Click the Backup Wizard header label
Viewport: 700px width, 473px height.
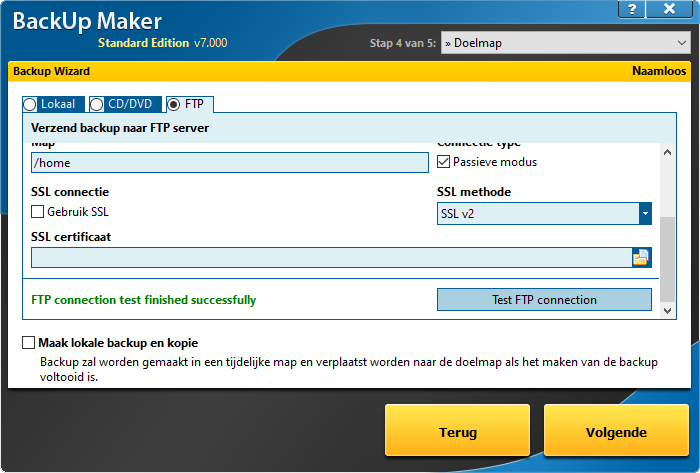coord(51,71)
